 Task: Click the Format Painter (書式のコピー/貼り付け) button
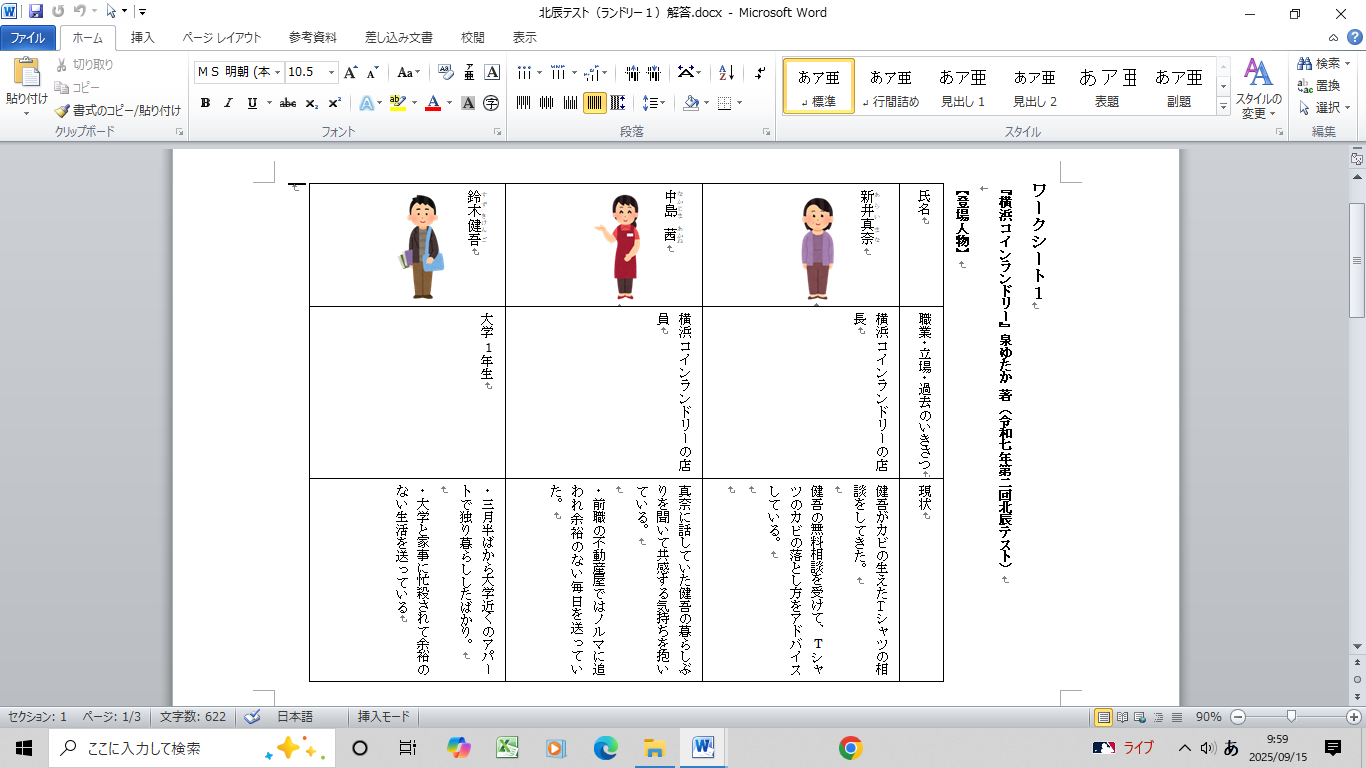[118, 110]
